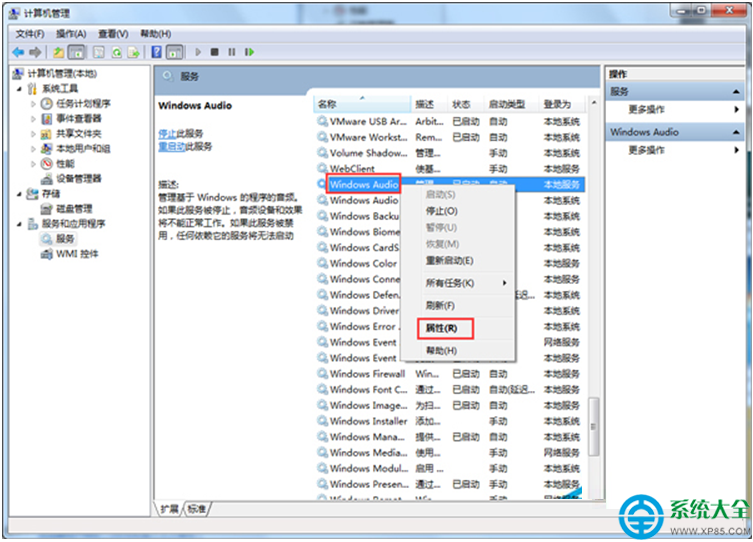
Task: Click the 磁盘管理 disk icon
Action: [x=47, y=209]
